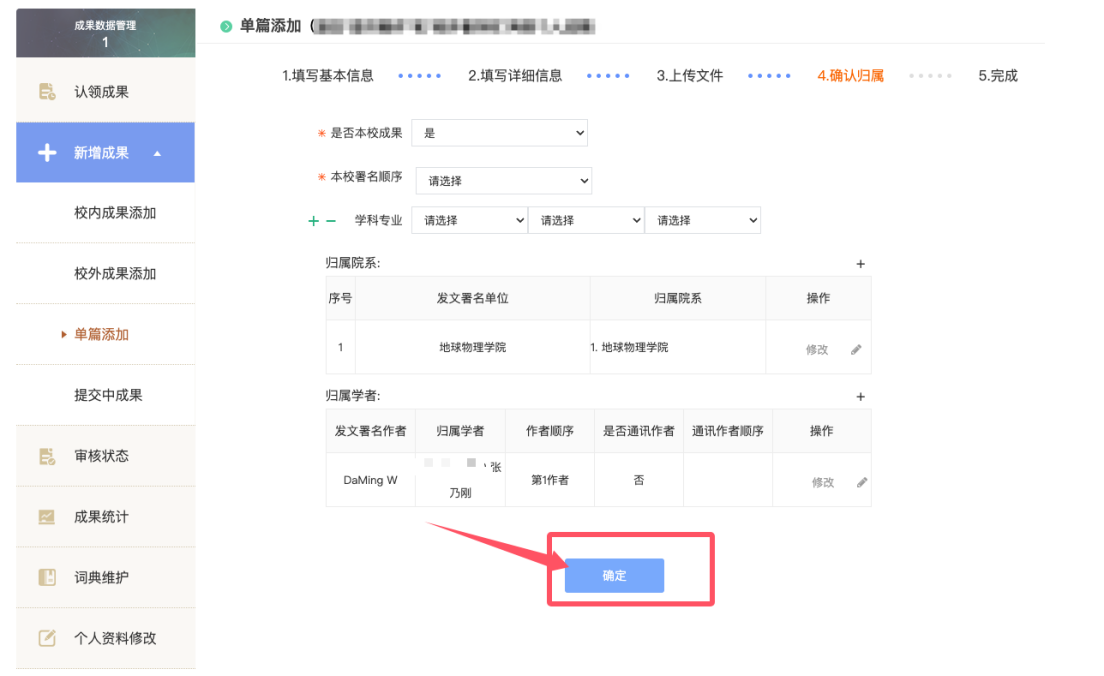Go to step 5.完成
1104x676 pixels.
point(998,75)
